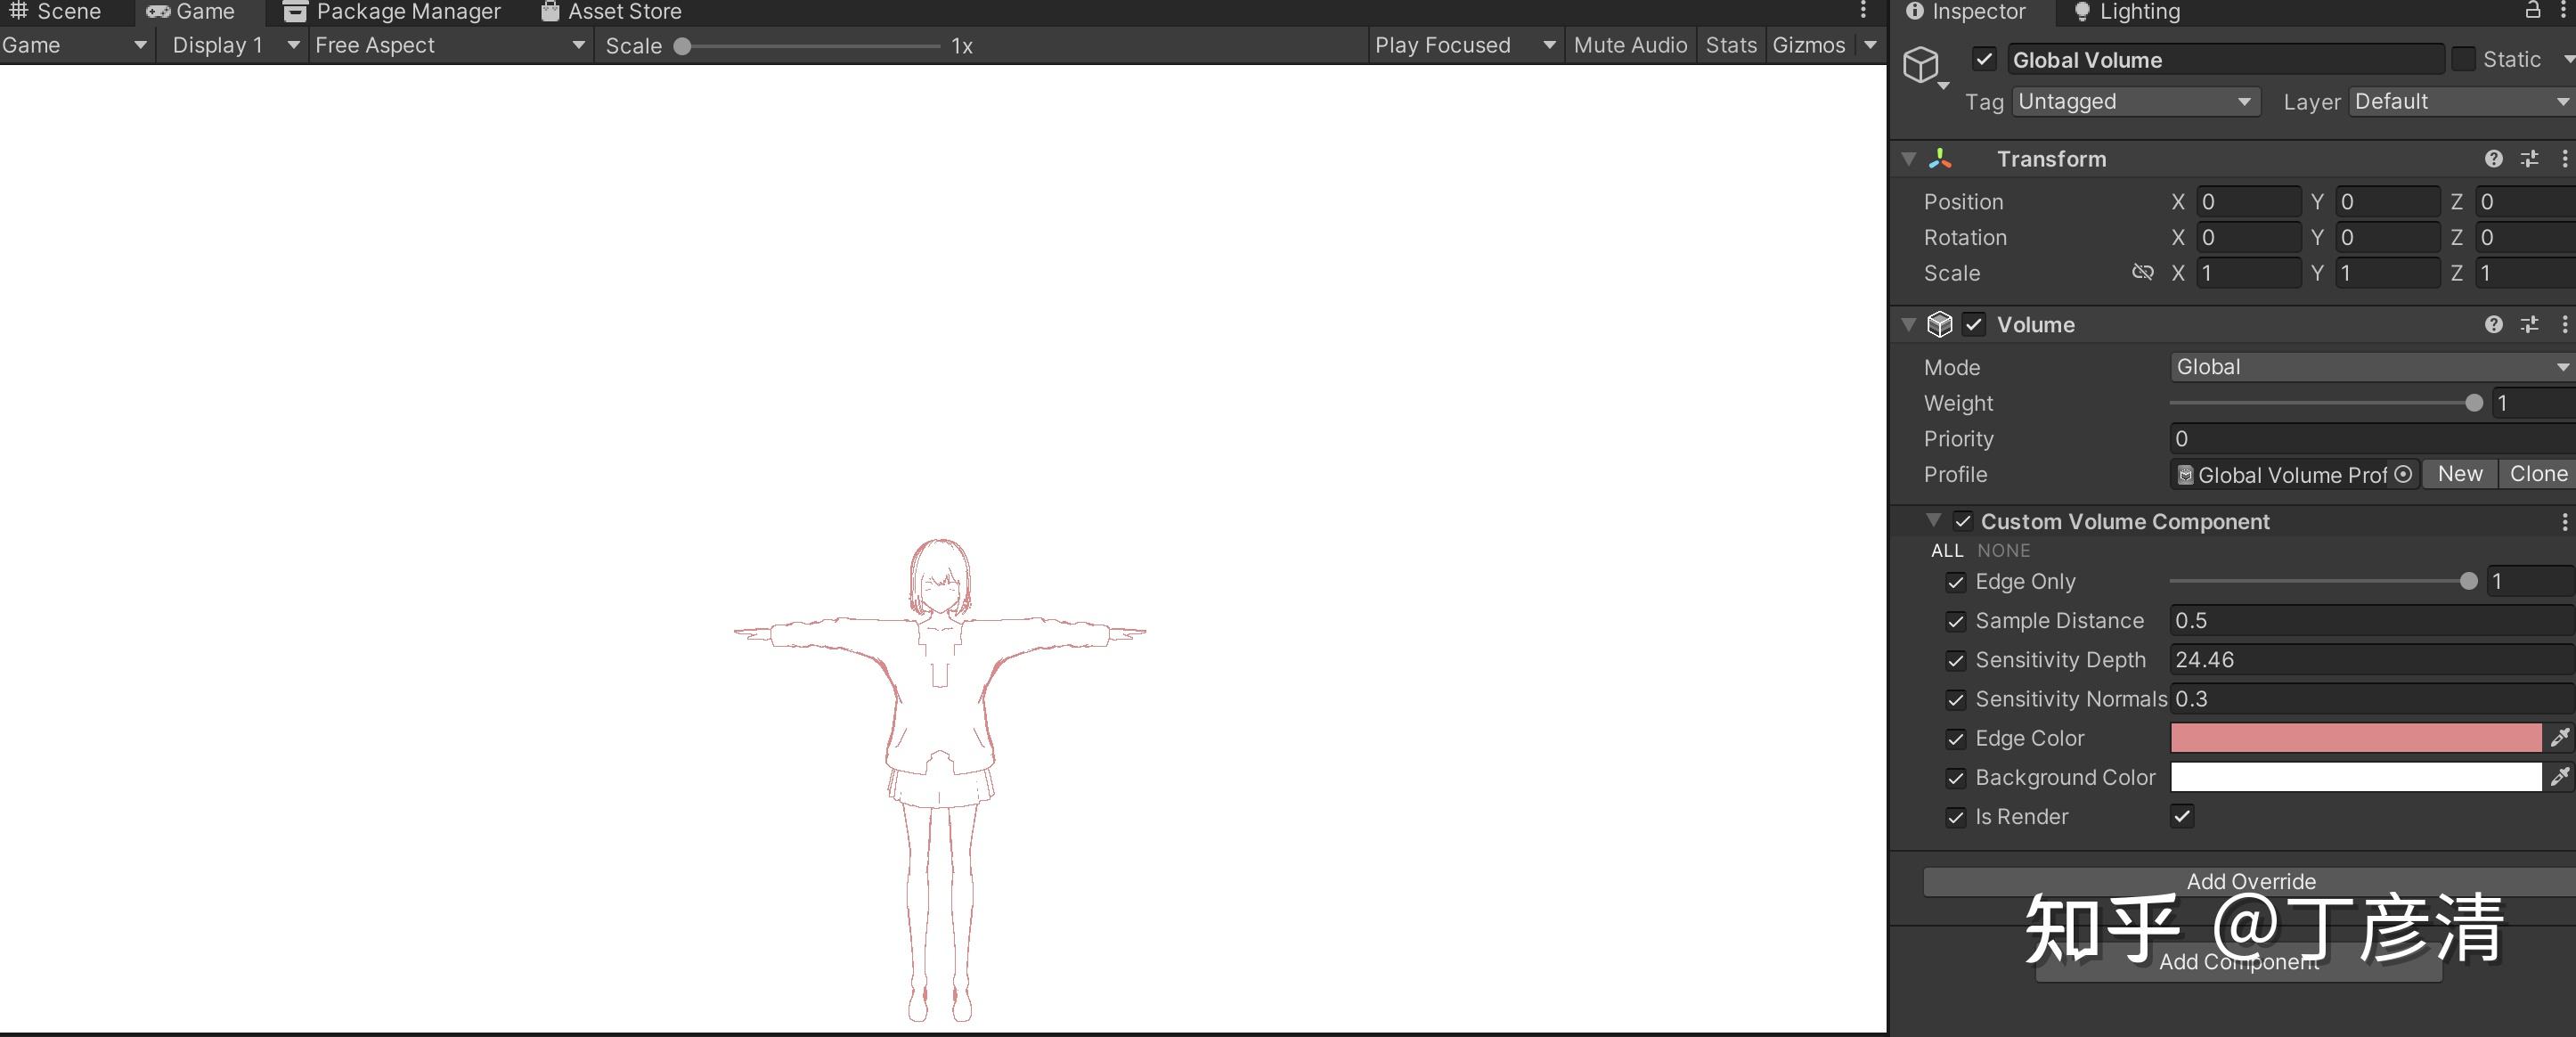
Task: Click the Scale constrain proportions link icon
Action: (x=2142, y=273)
